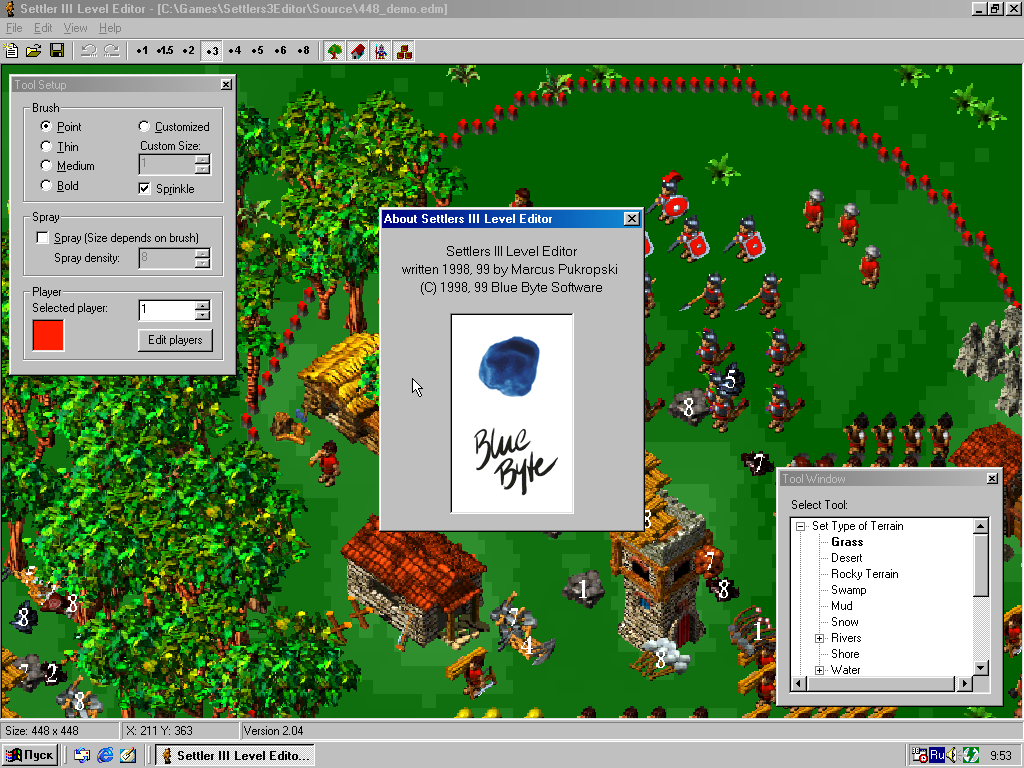Select Desert terrain in tool tree
This screenshot has width=1024, height=768.
point(846,558)
